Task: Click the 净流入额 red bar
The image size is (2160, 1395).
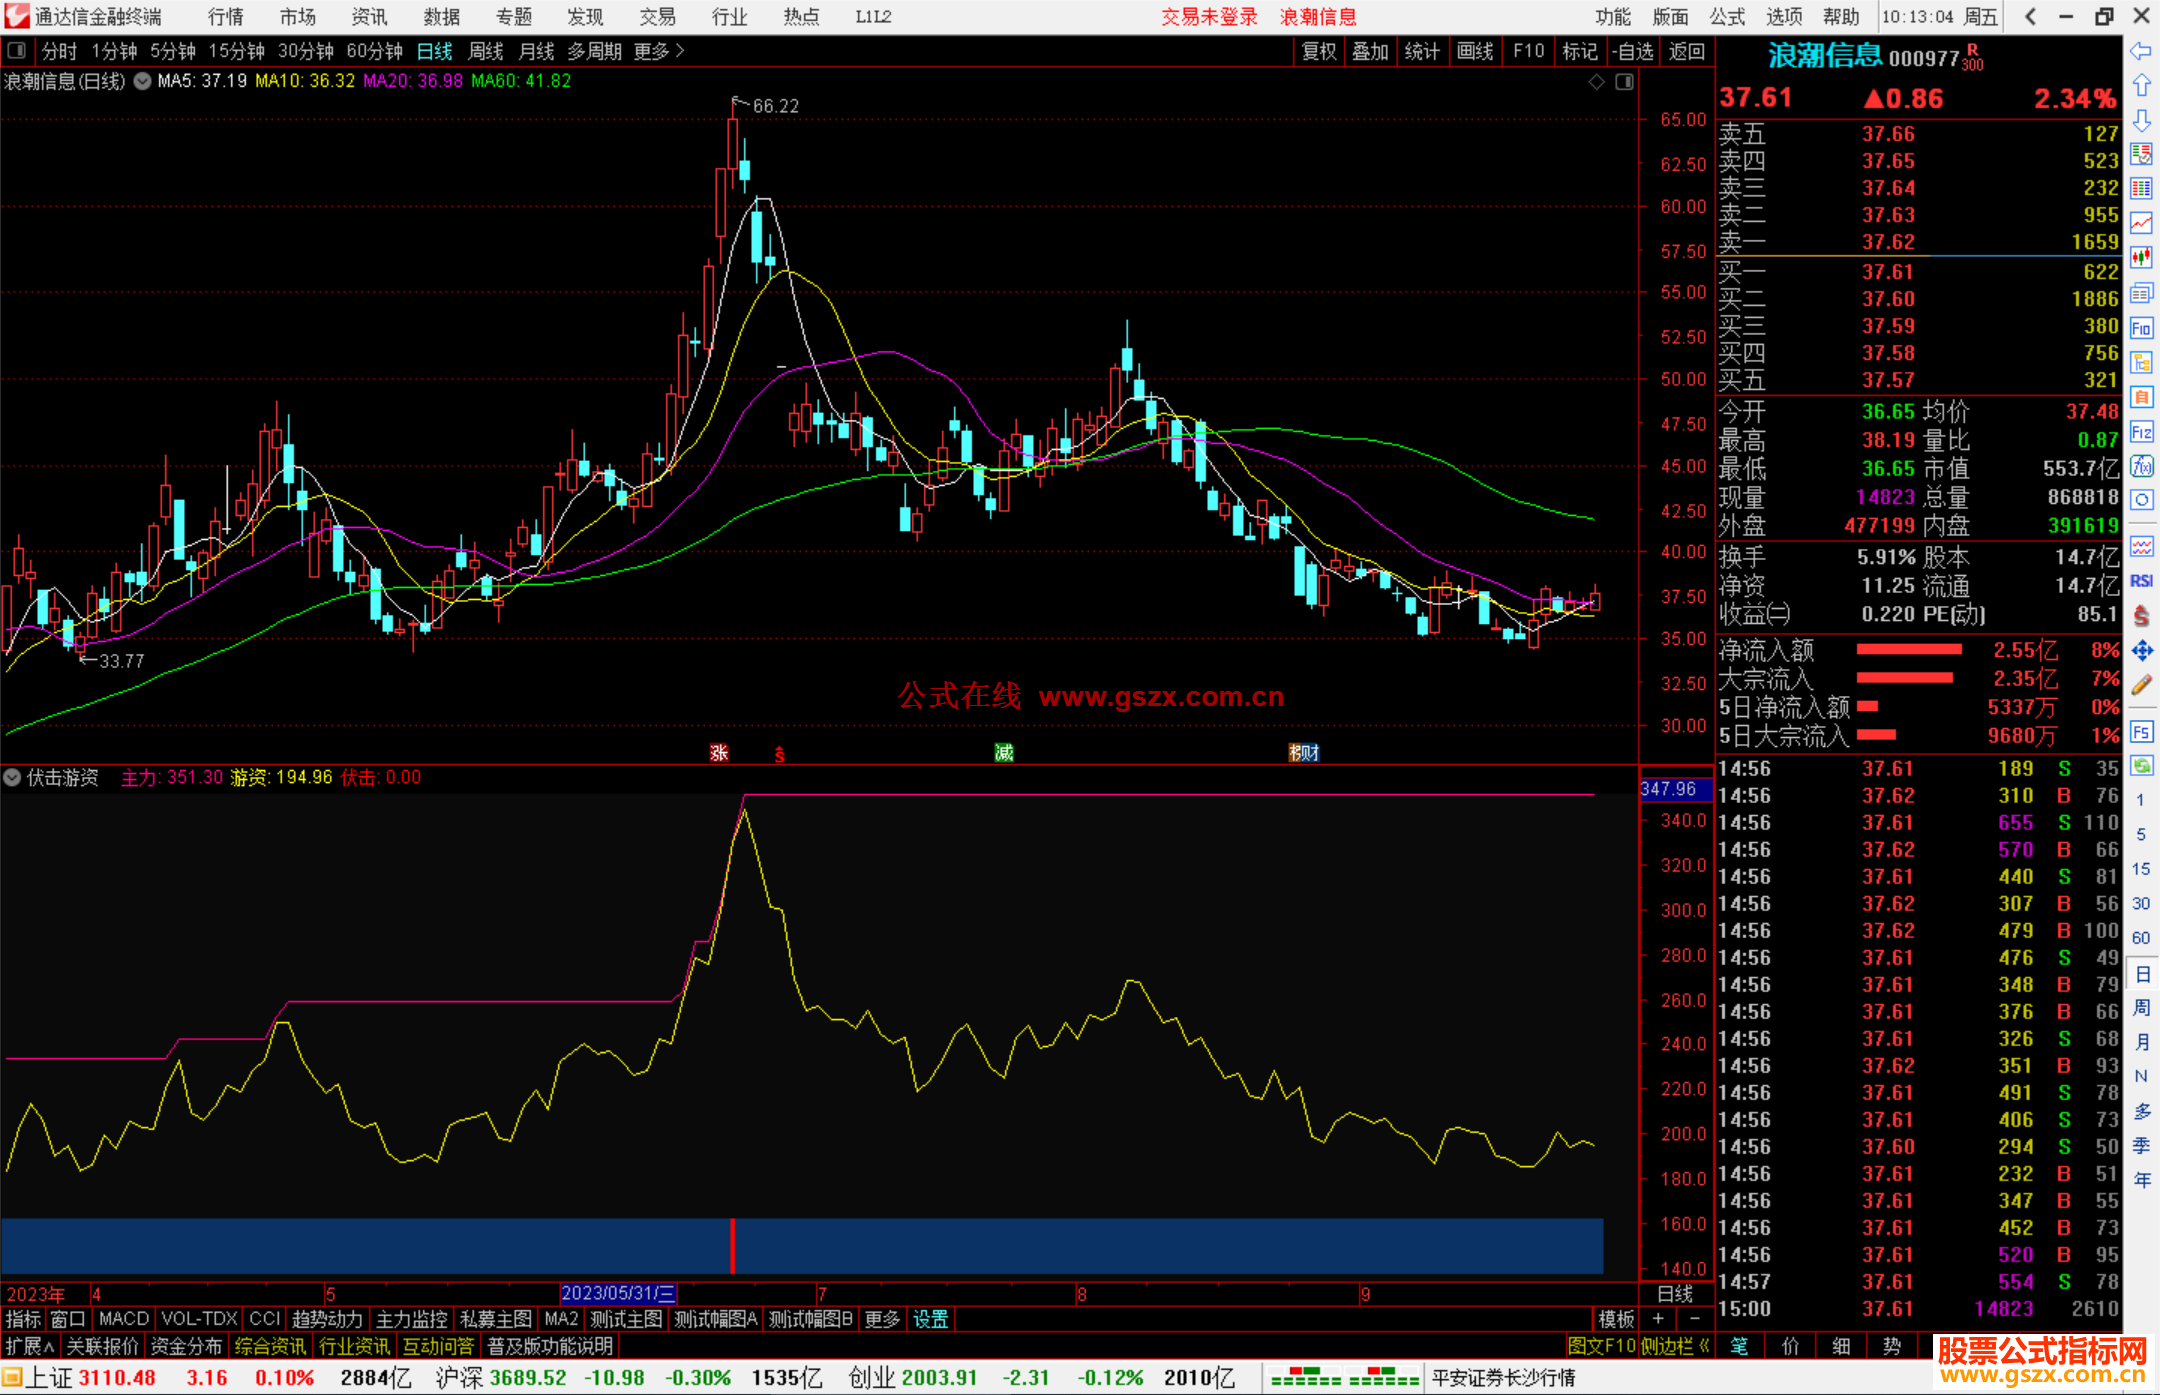Action: pos(1909,650)
